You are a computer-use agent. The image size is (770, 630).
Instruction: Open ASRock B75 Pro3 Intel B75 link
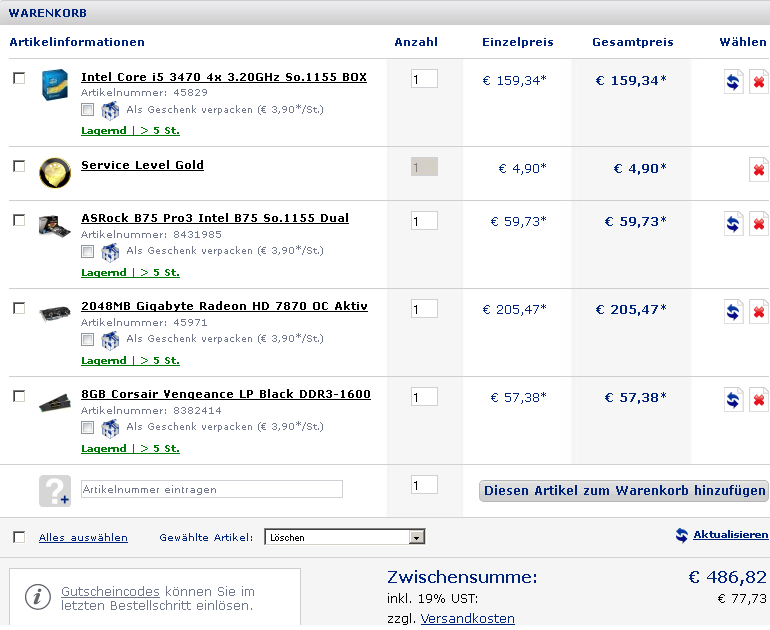(x=215, y=218)
